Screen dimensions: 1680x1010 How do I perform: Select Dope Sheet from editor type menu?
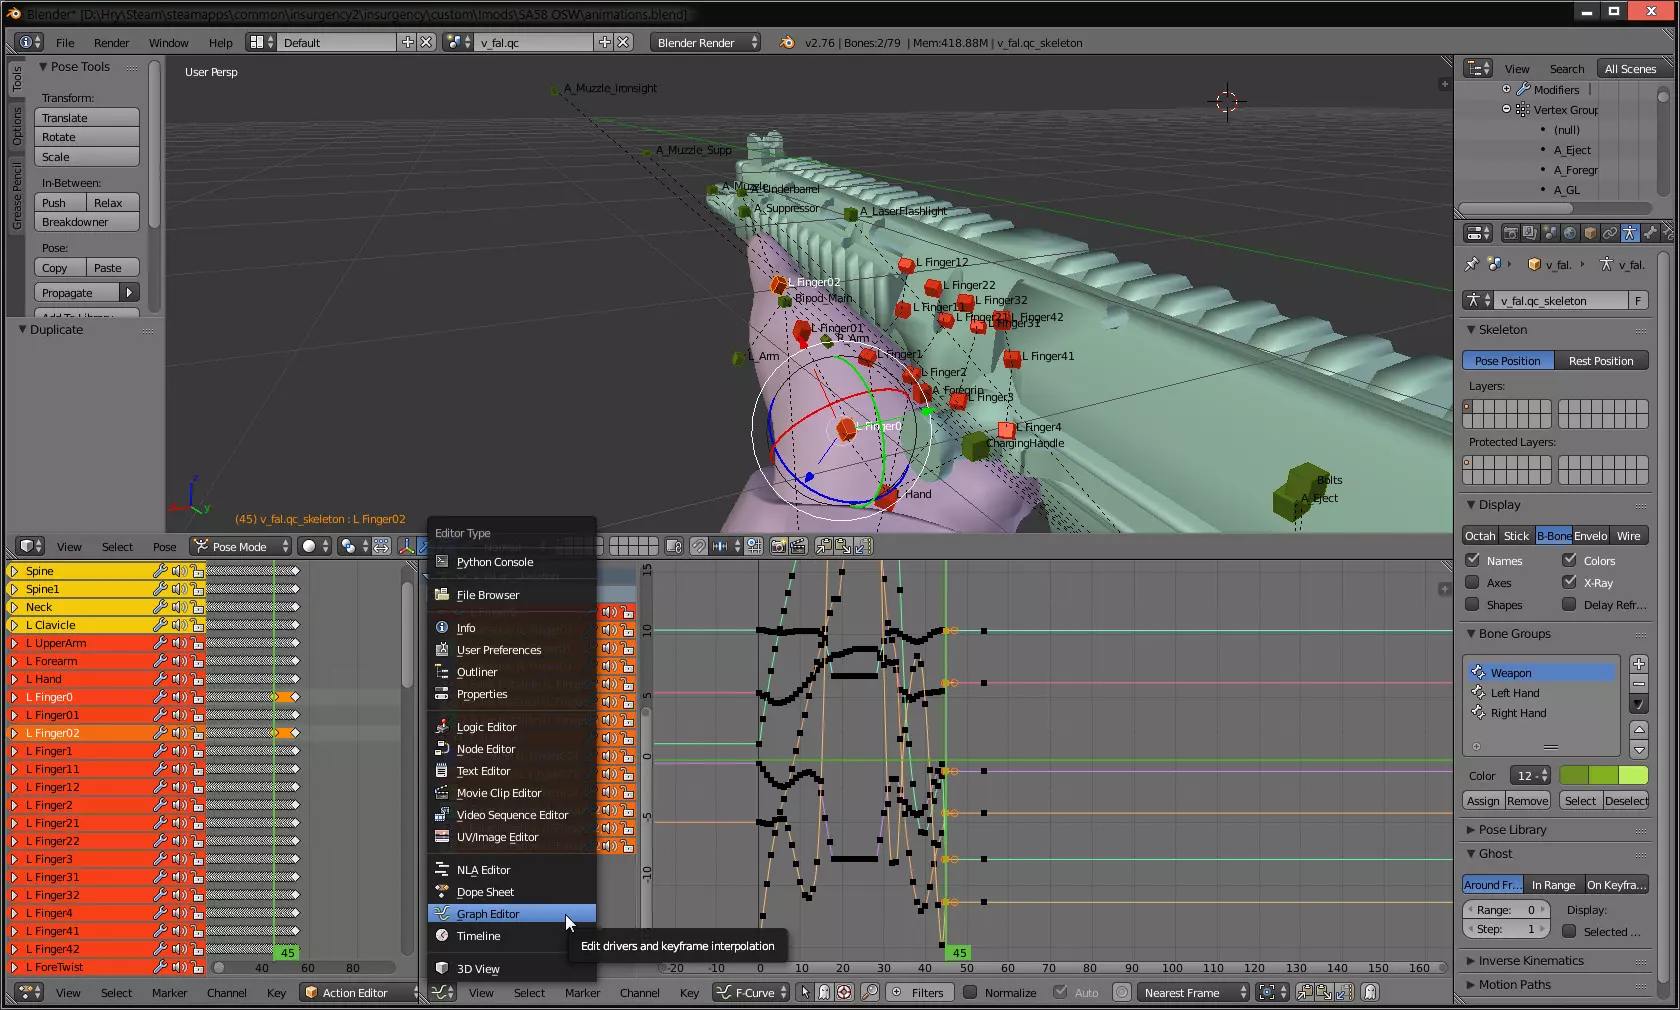(x=485, y=892)
